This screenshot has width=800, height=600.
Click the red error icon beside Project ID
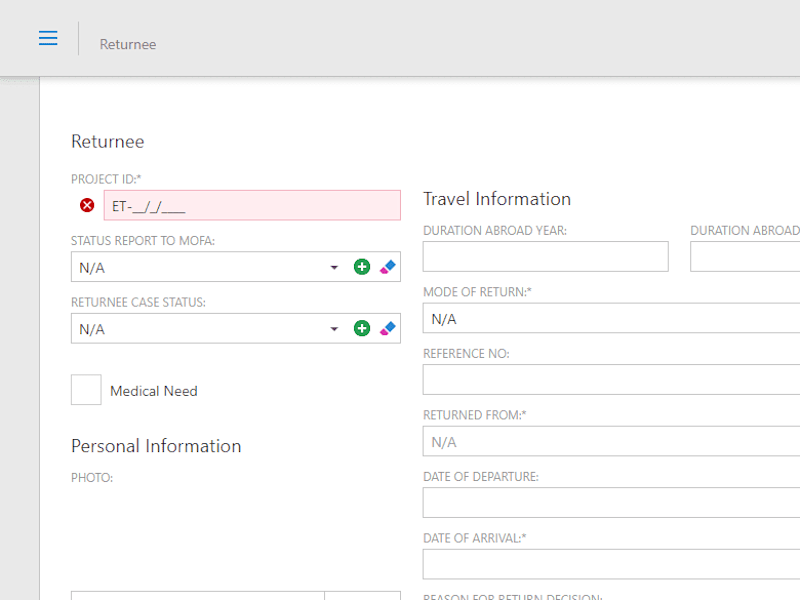pyautogui.click(x=87, y=205)
